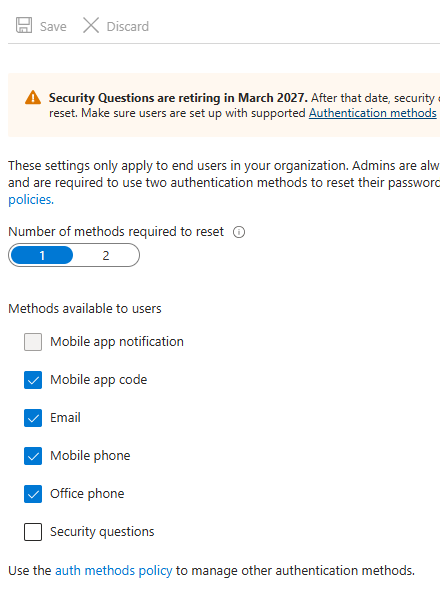Select 1 method required to reset
440x606 pixels.
coord(42,255)
